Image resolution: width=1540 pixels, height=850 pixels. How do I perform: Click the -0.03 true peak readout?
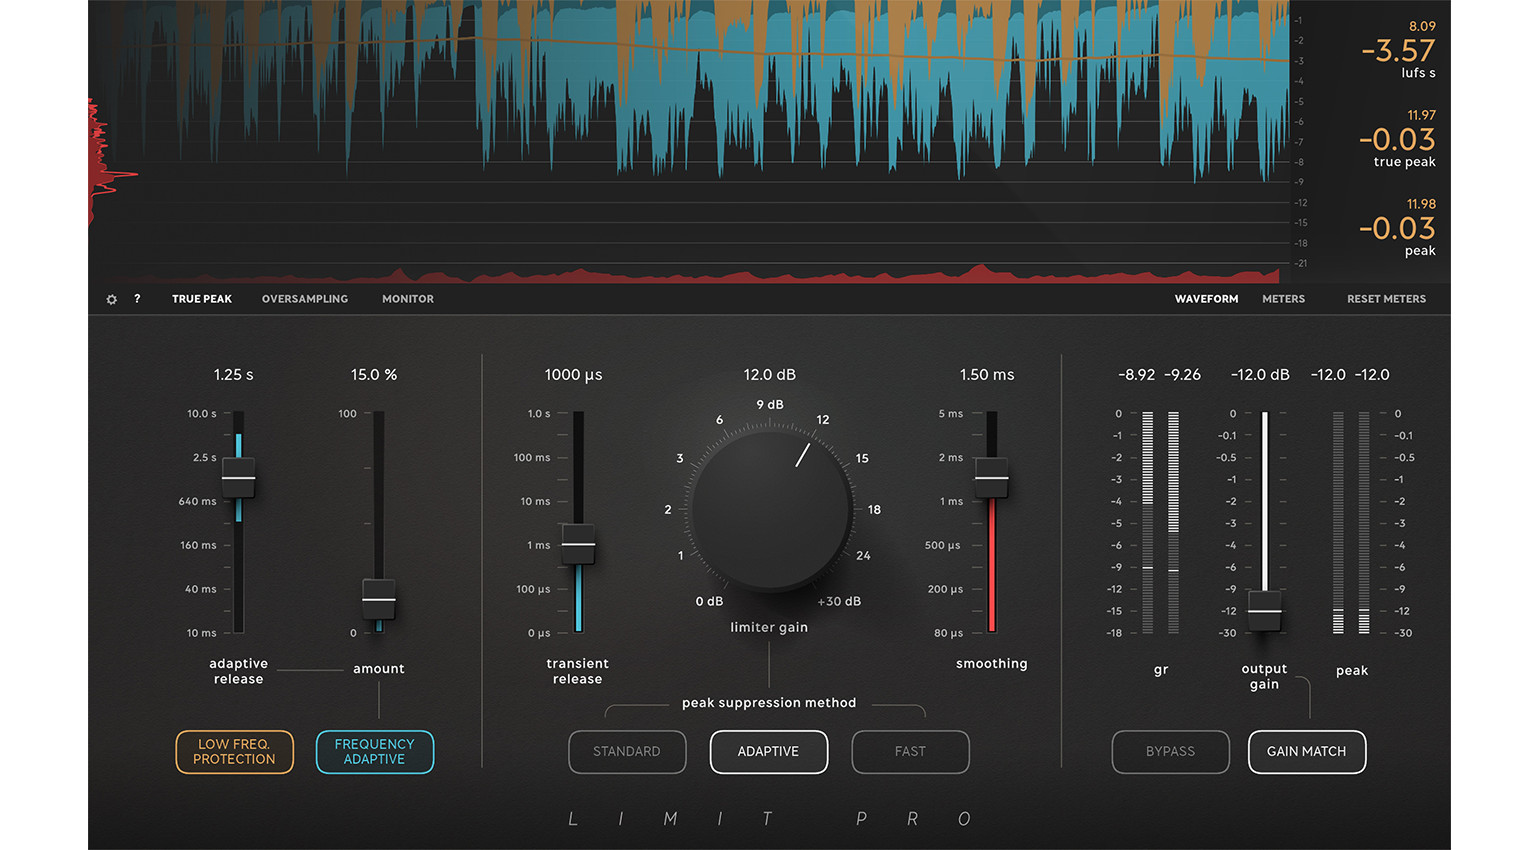click(x=1397, y=140)
